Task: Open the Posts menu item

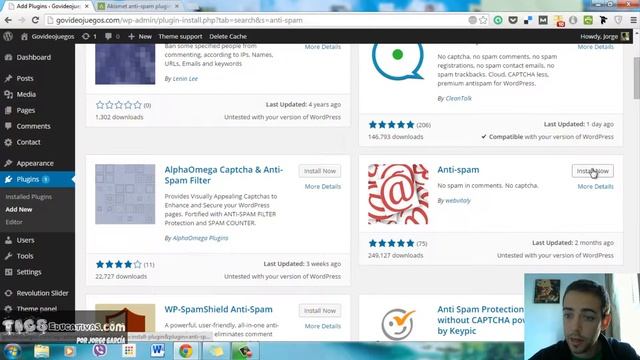Action: 25,78
